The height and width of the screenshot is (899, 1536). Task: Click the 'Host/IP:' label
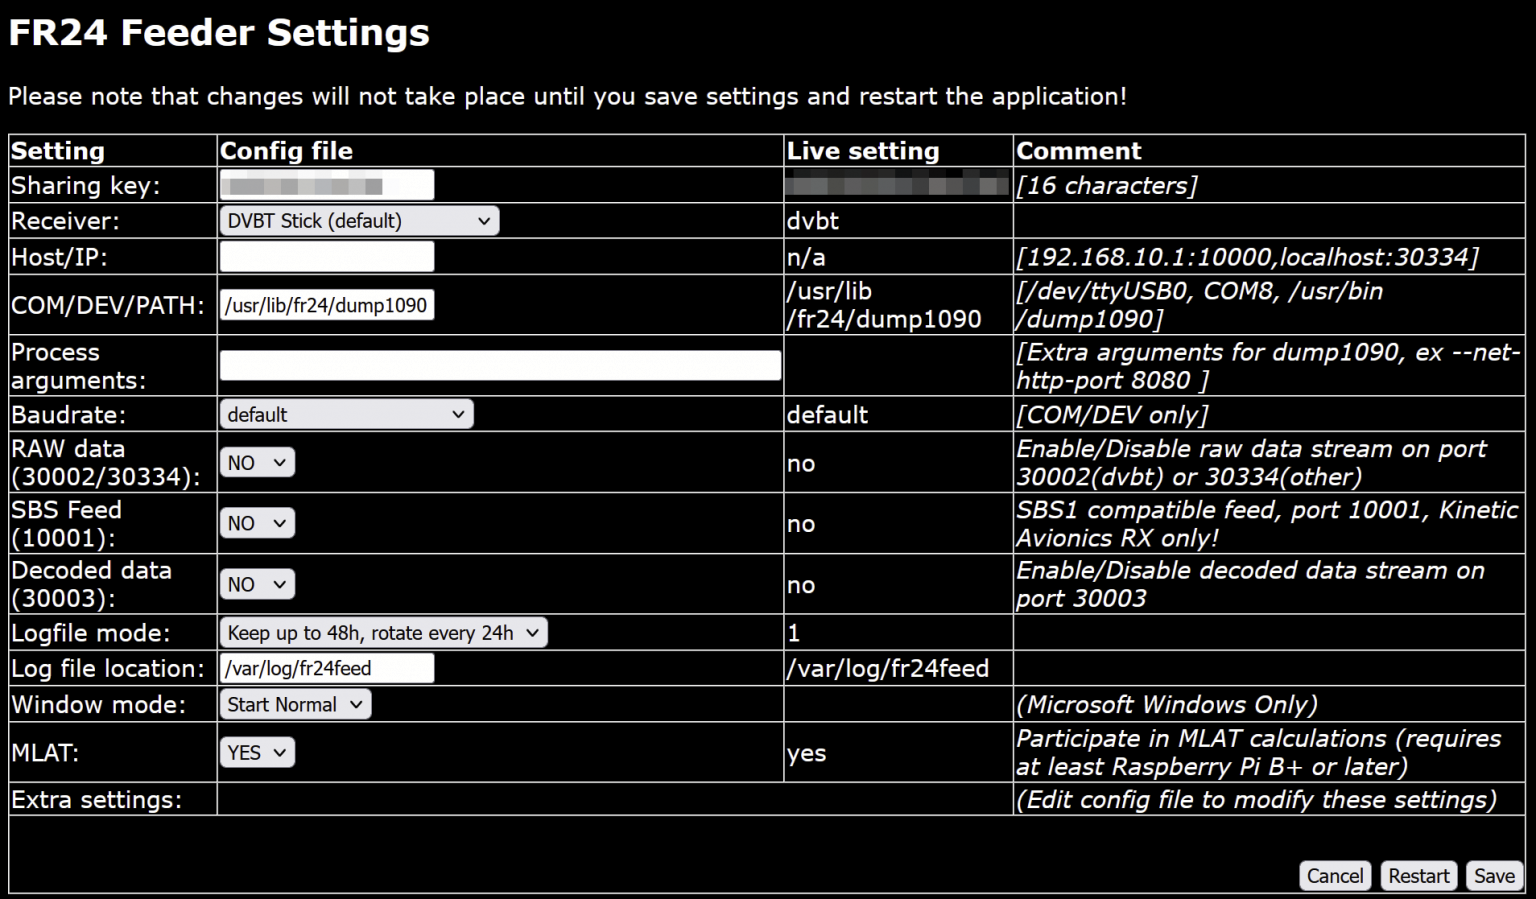[x=59, y=257]
